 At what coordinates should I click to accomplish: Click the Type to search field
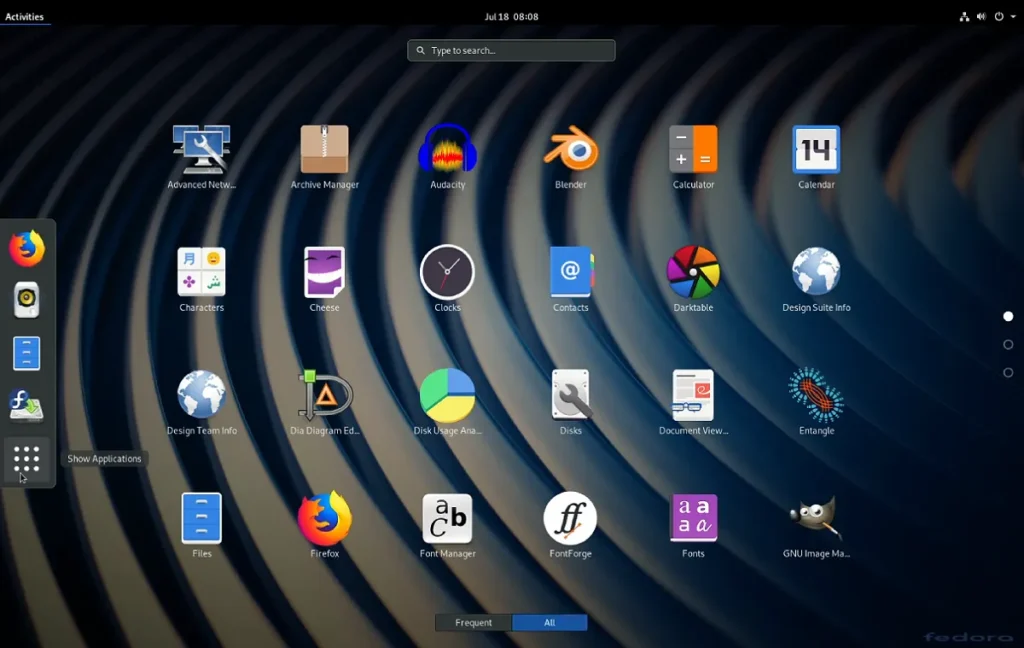(511, 50)
